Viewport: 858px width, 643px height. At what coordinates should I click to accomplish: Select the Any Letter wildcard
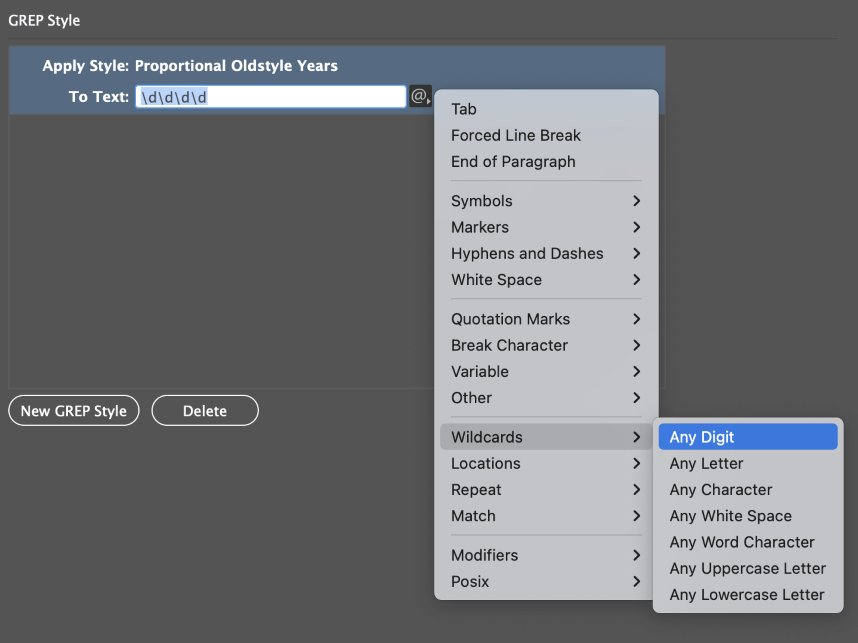click(748, 464)
